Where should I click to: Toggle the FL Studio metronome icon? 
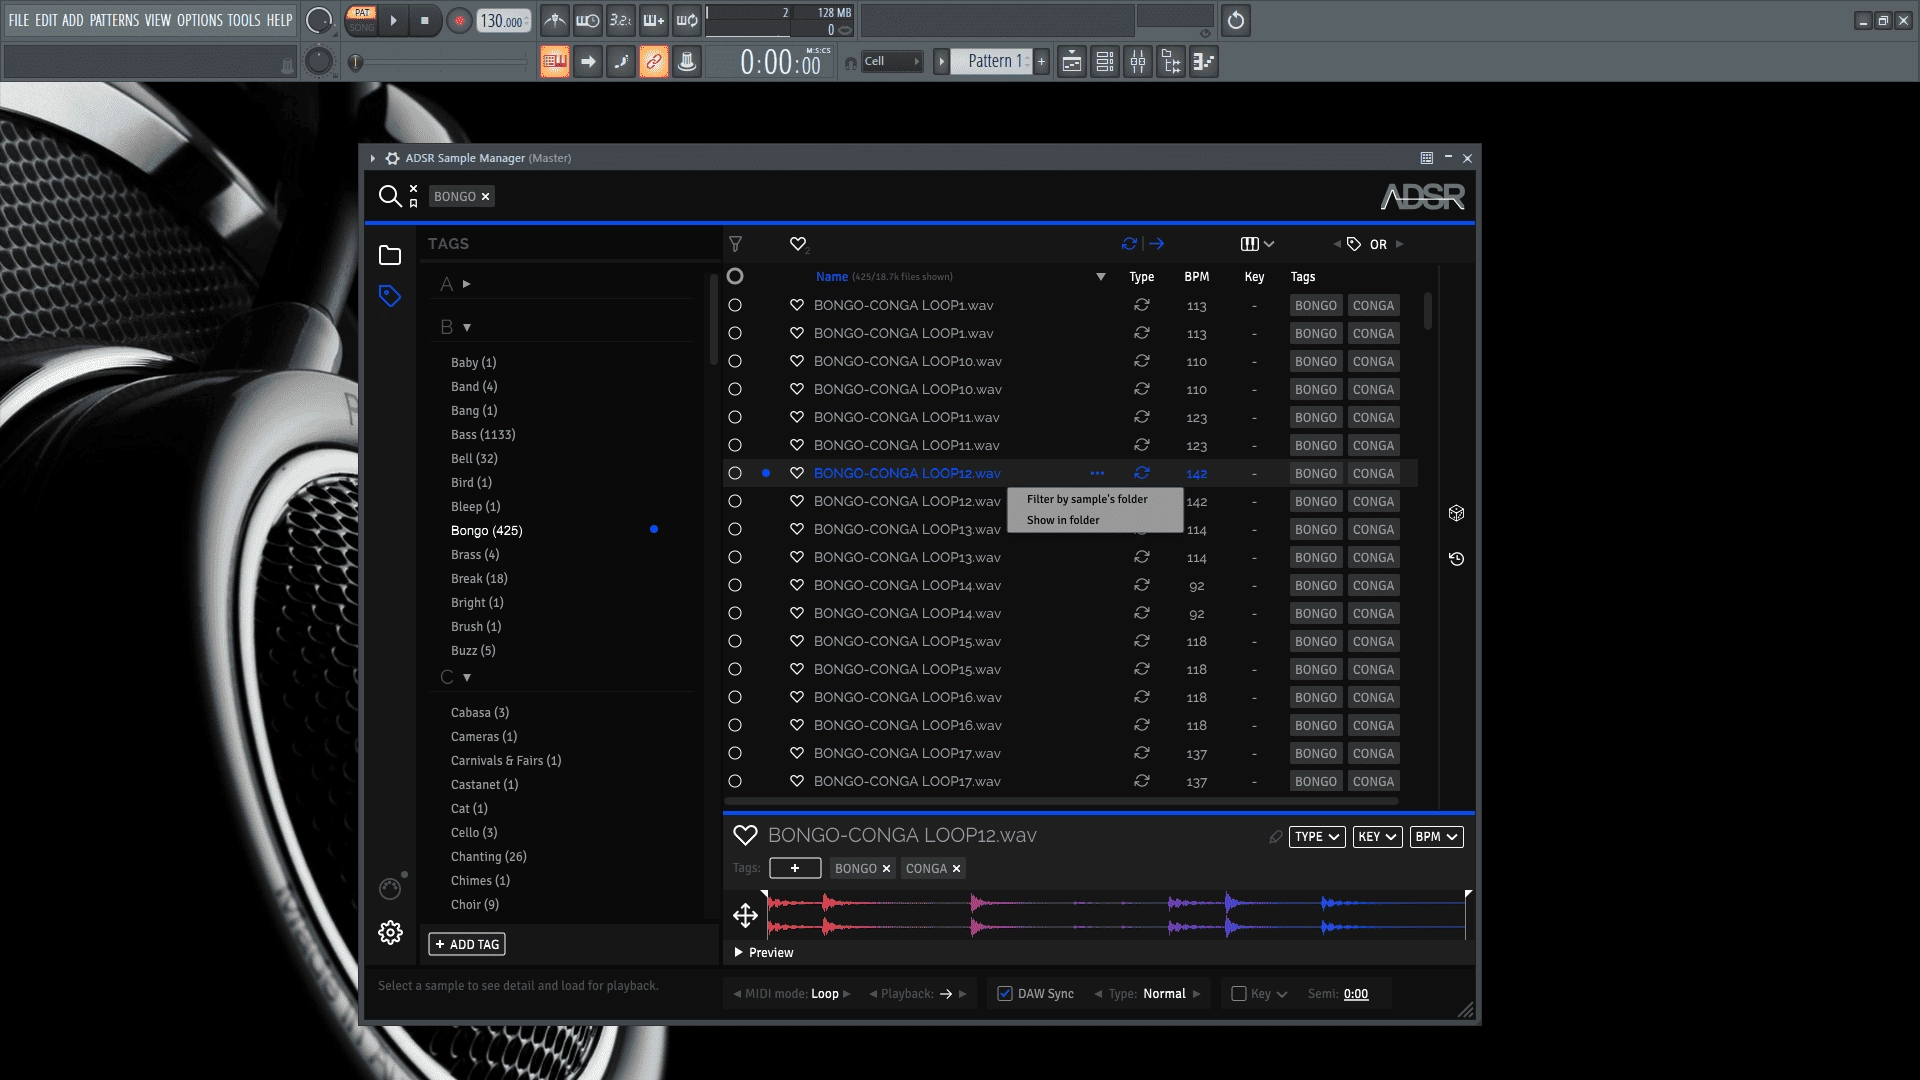point(555,20)
